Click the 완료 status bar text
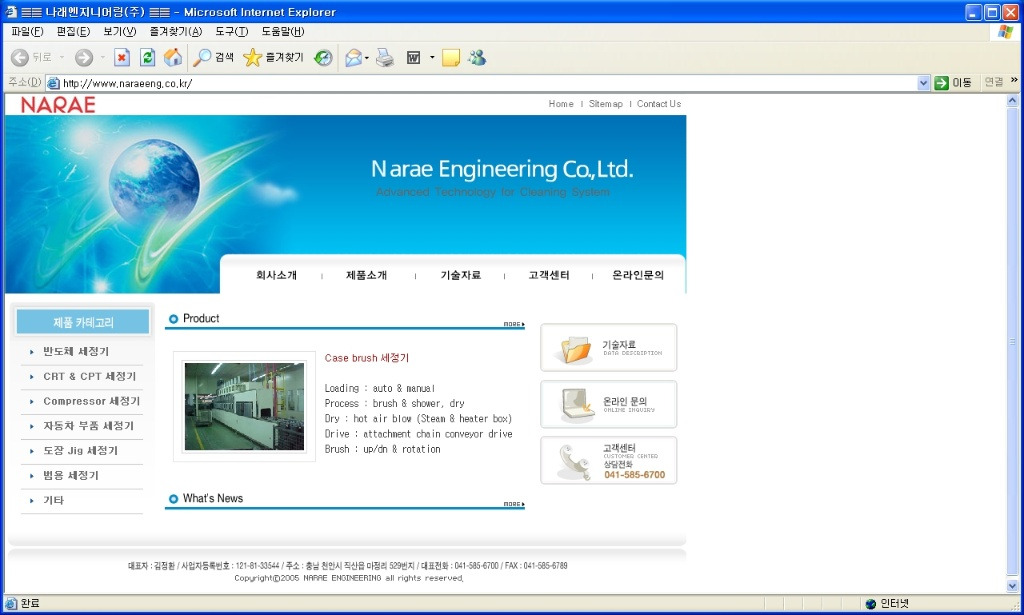This screenshot has height=615, width=1024. point(30,604)
